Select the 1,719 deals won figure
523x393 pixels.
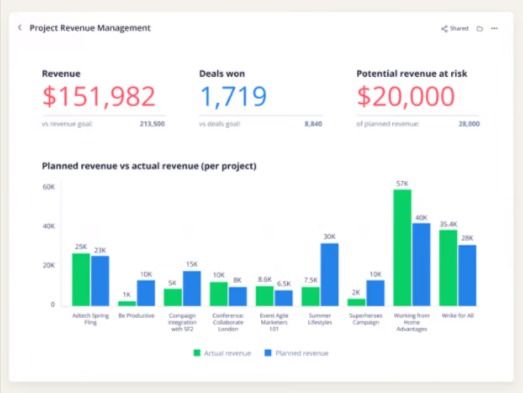(x=233, y=96)
